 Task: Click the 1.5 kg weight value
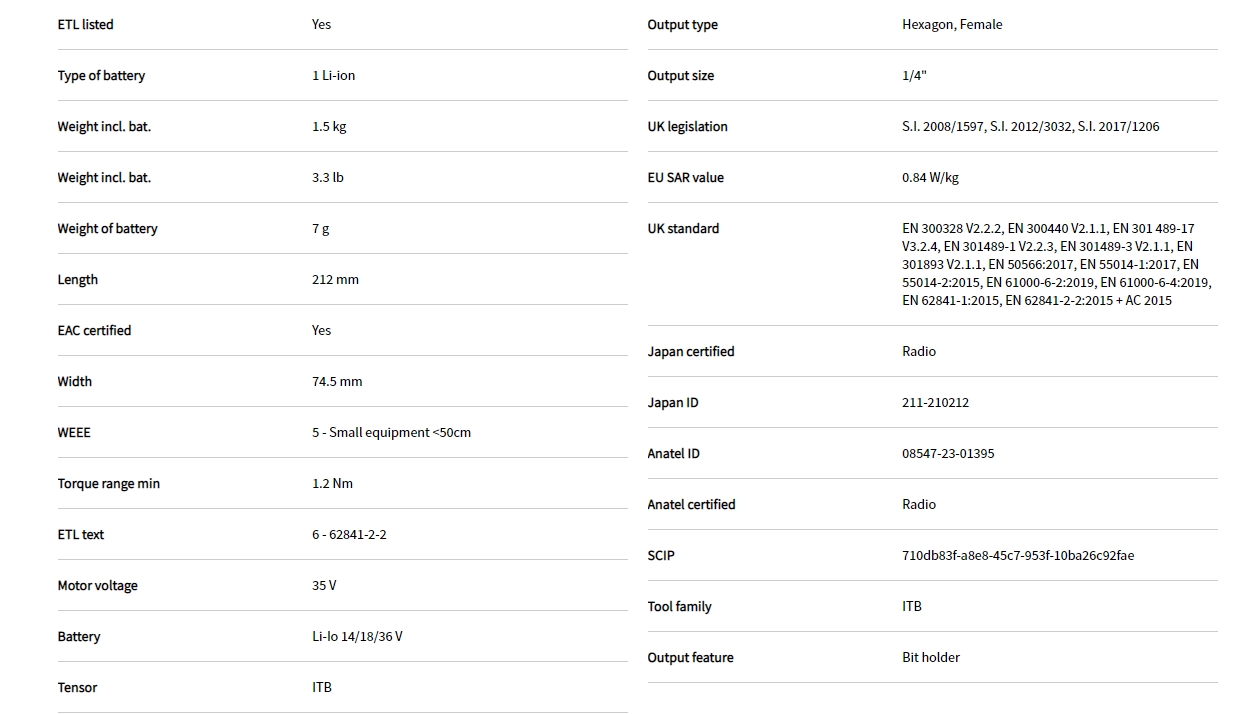point(329,127)
